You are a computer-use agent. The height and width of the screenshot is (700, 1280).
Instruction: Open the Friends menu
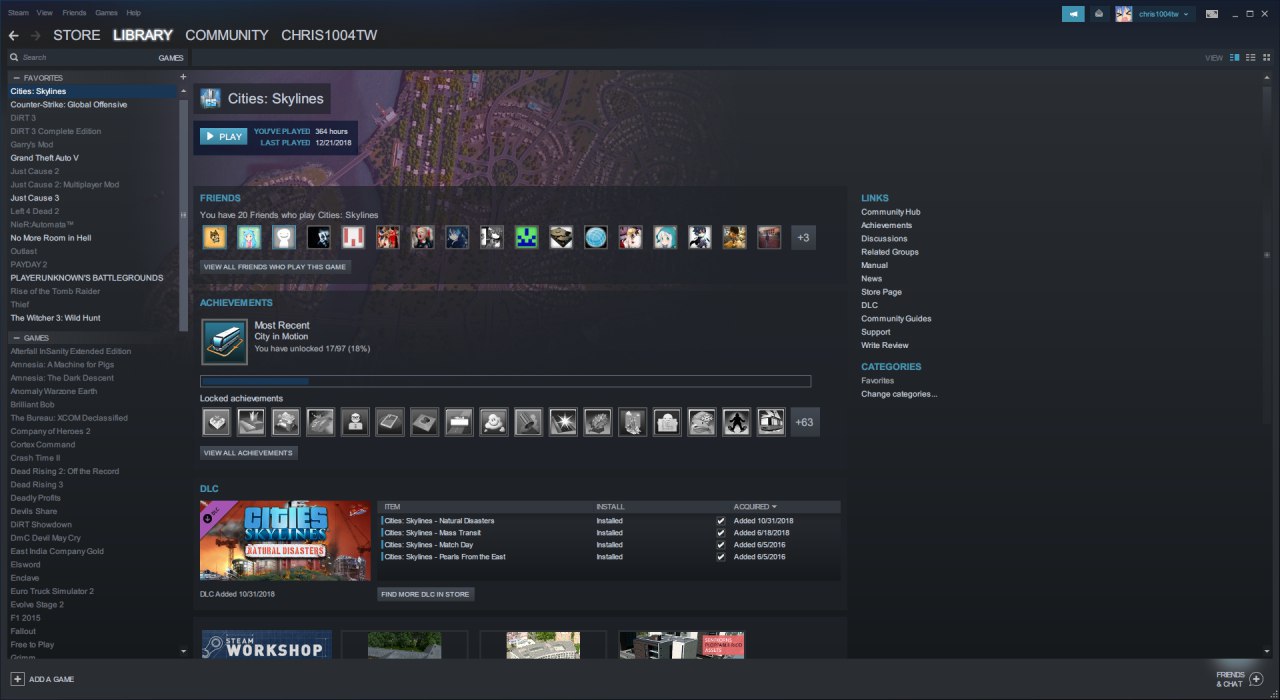point(74,13)
